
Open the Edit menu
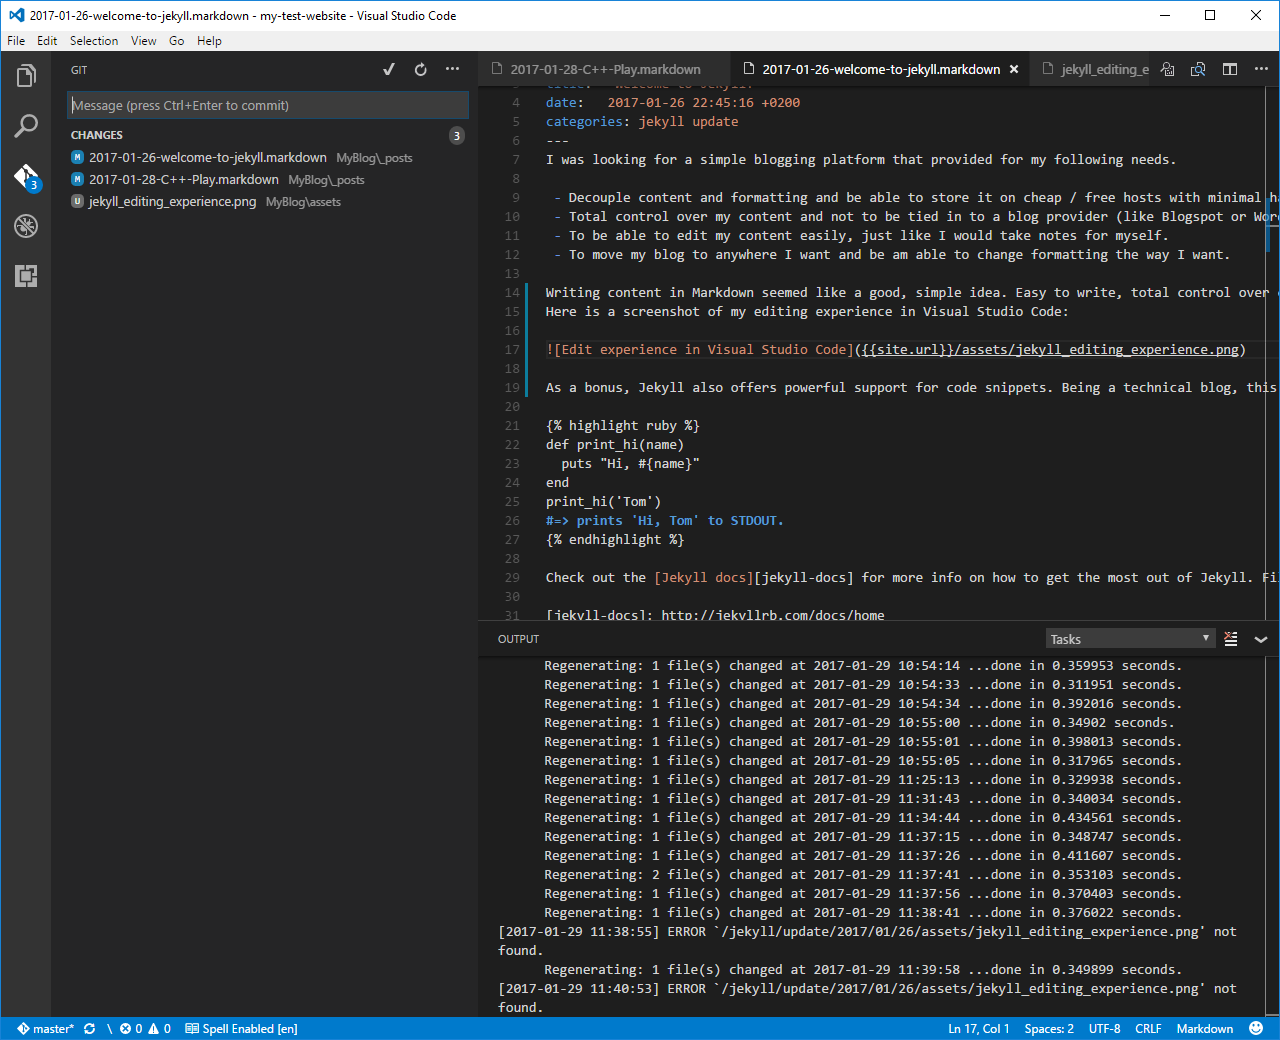coord(47,41)
